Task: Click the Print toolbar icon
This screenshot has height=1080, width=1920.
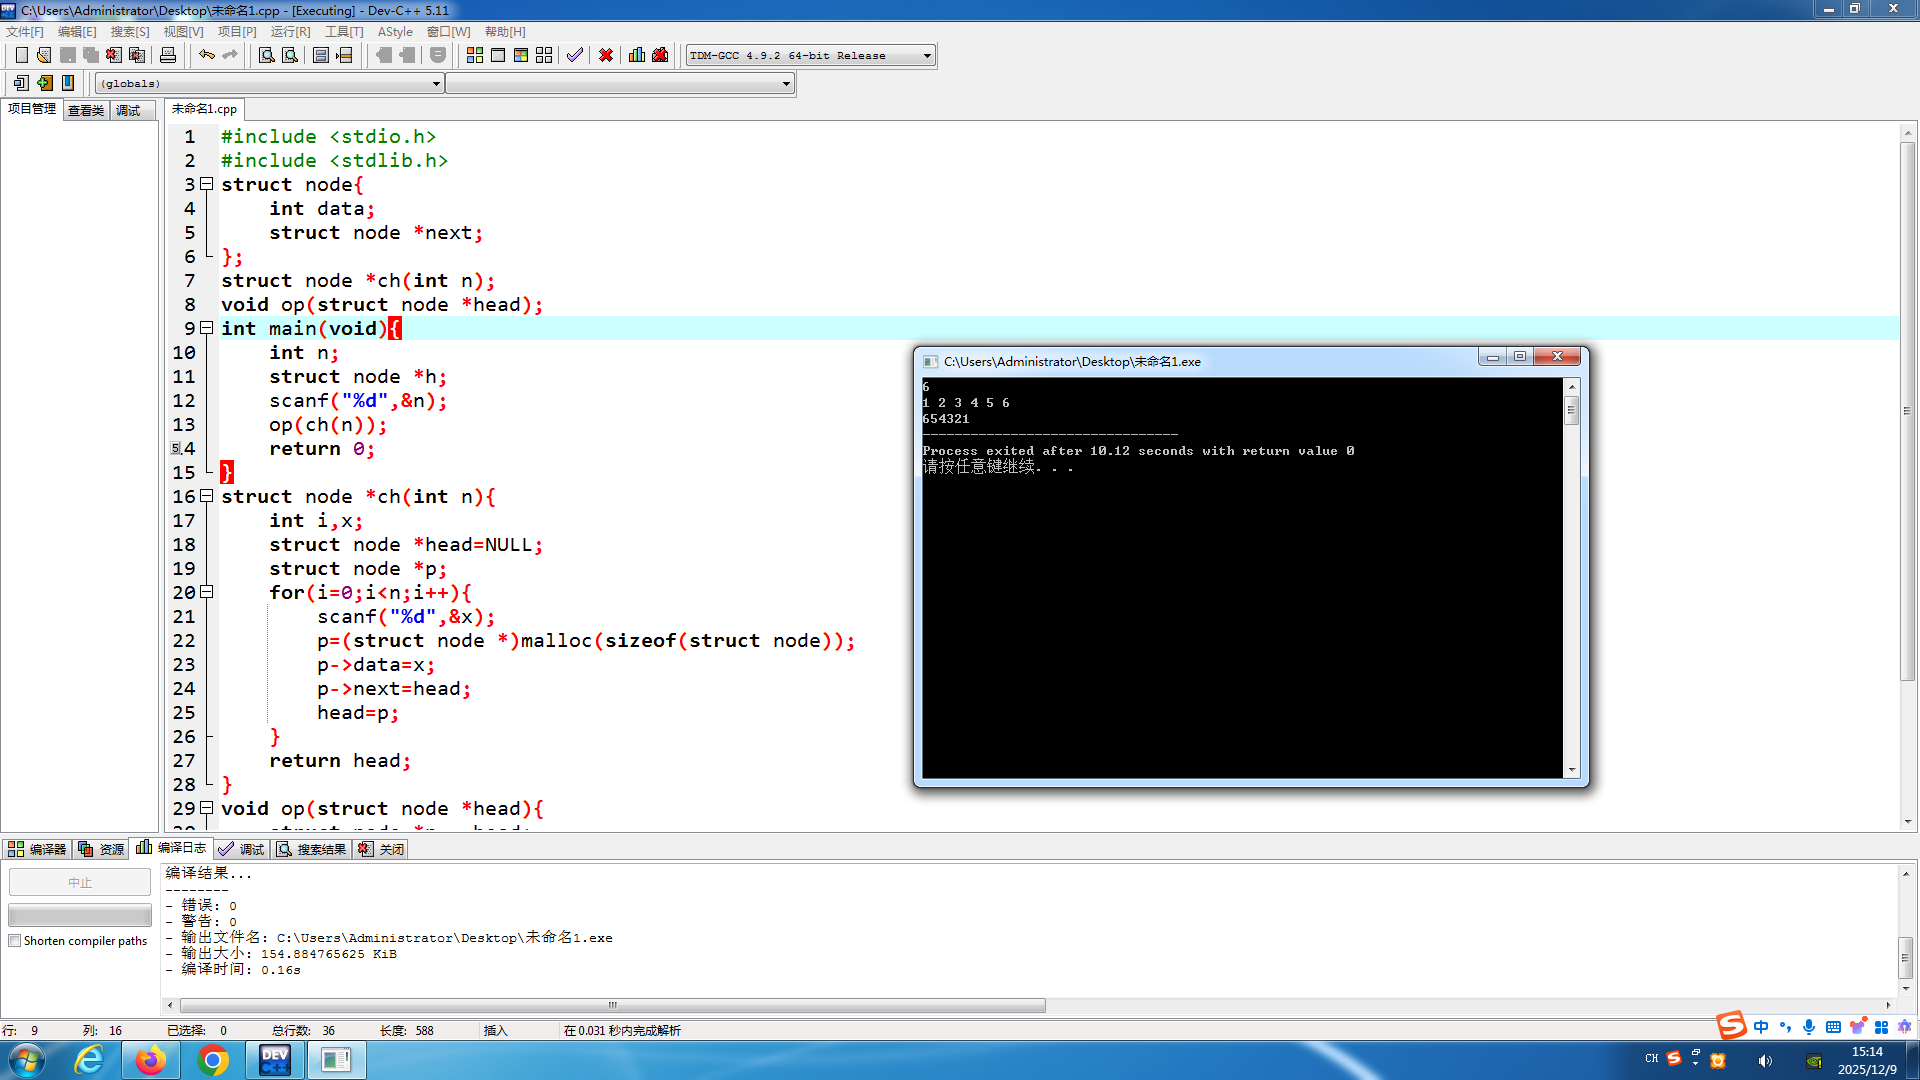Action: tap(168, 55)
